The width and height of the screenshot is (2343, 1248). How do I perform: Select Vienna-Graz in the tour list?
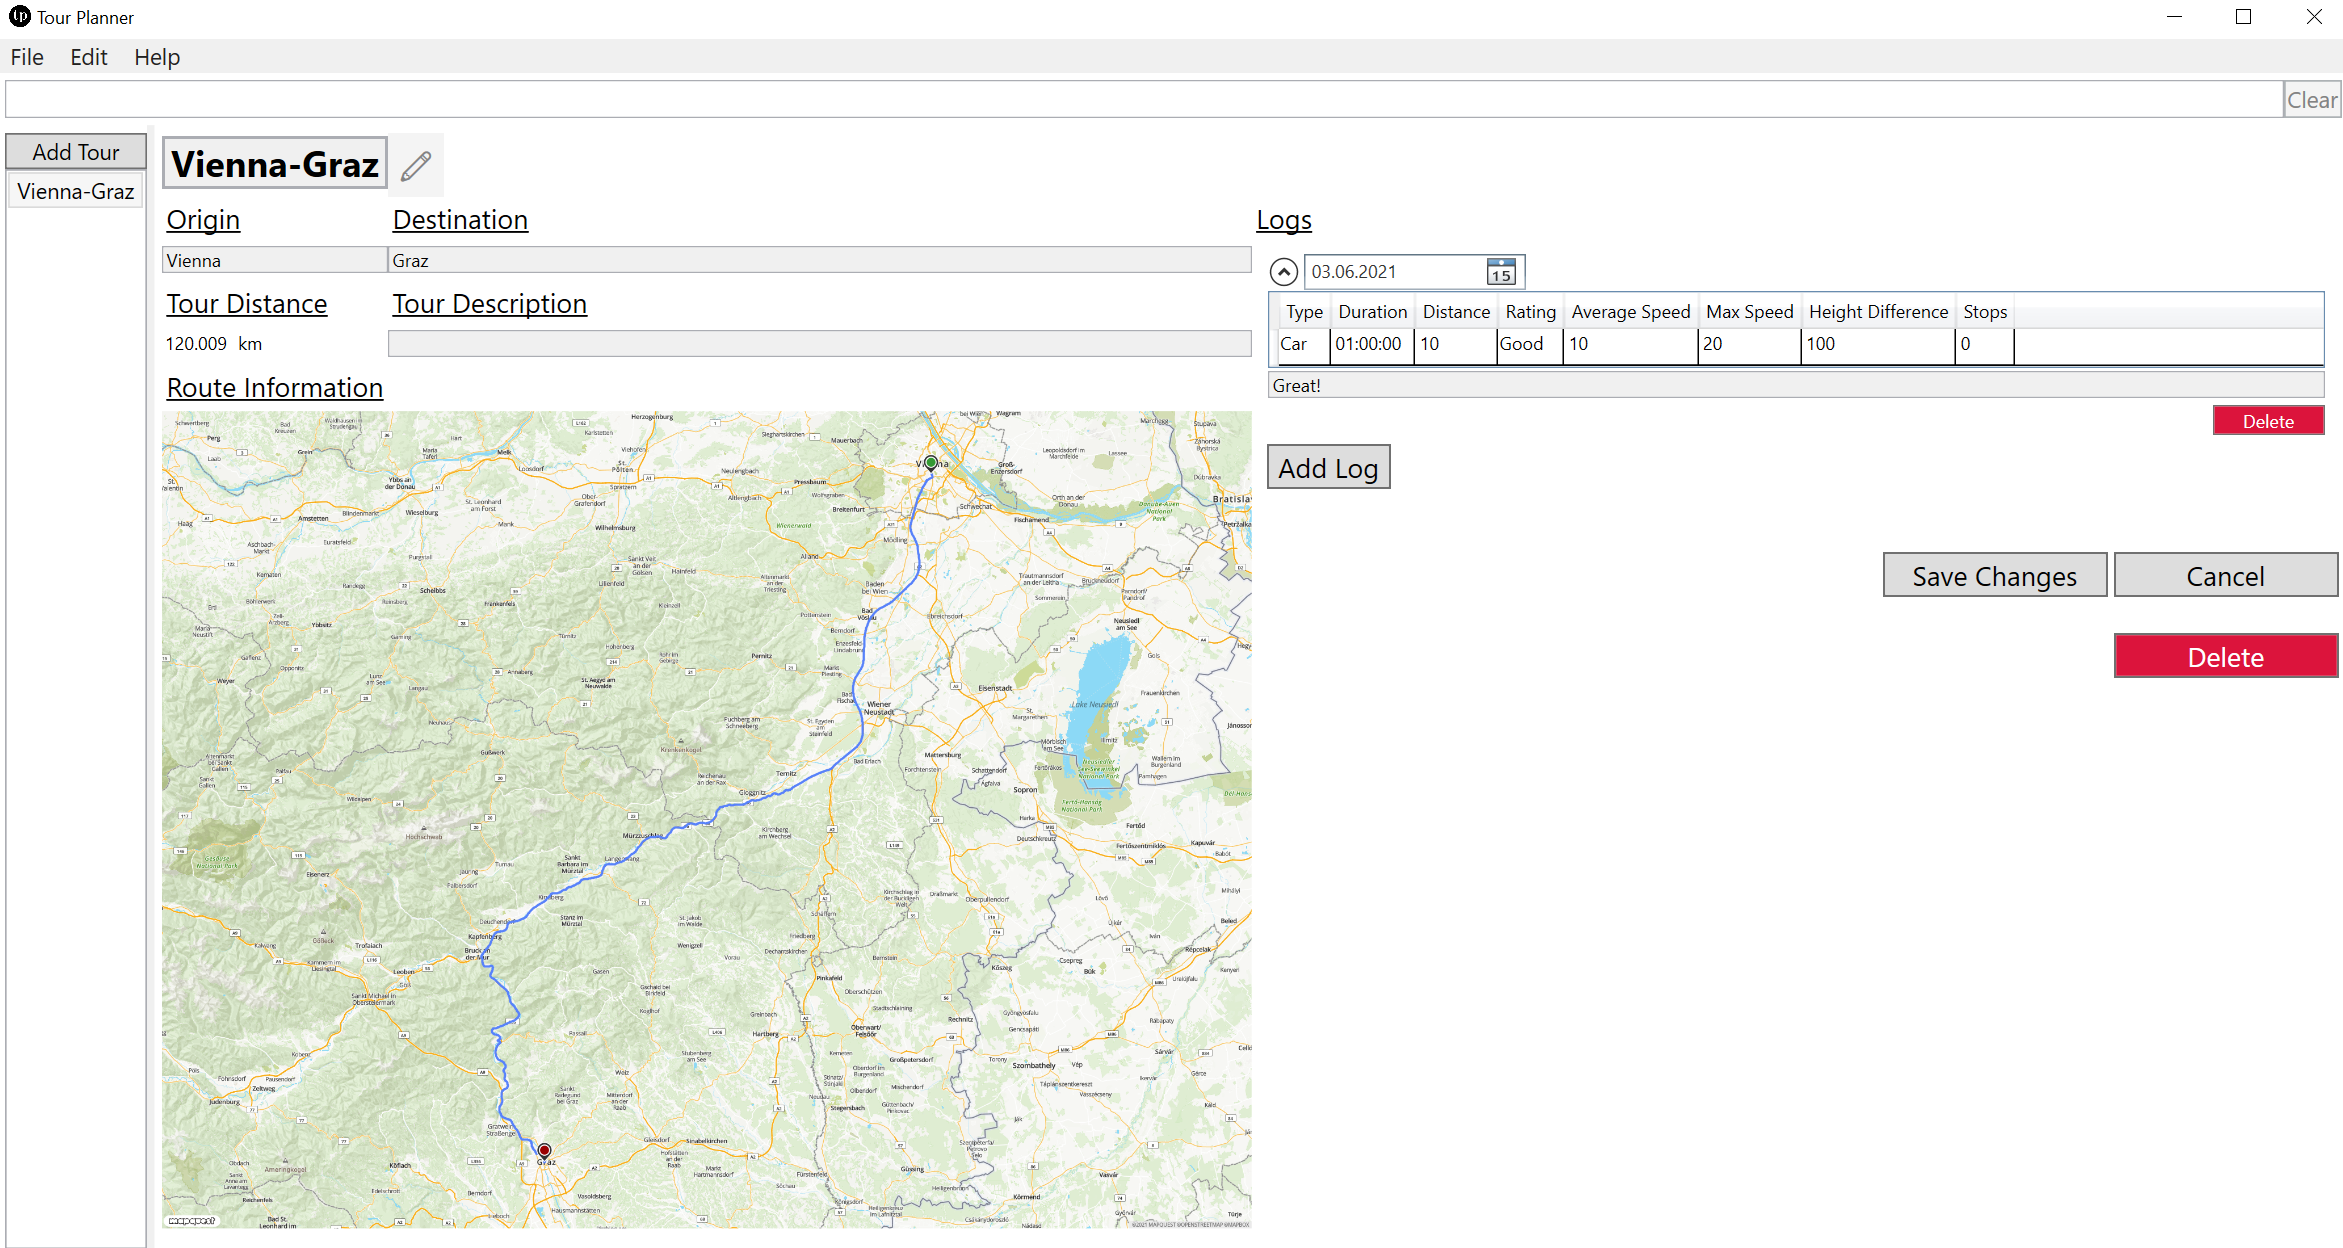(76, 191)
